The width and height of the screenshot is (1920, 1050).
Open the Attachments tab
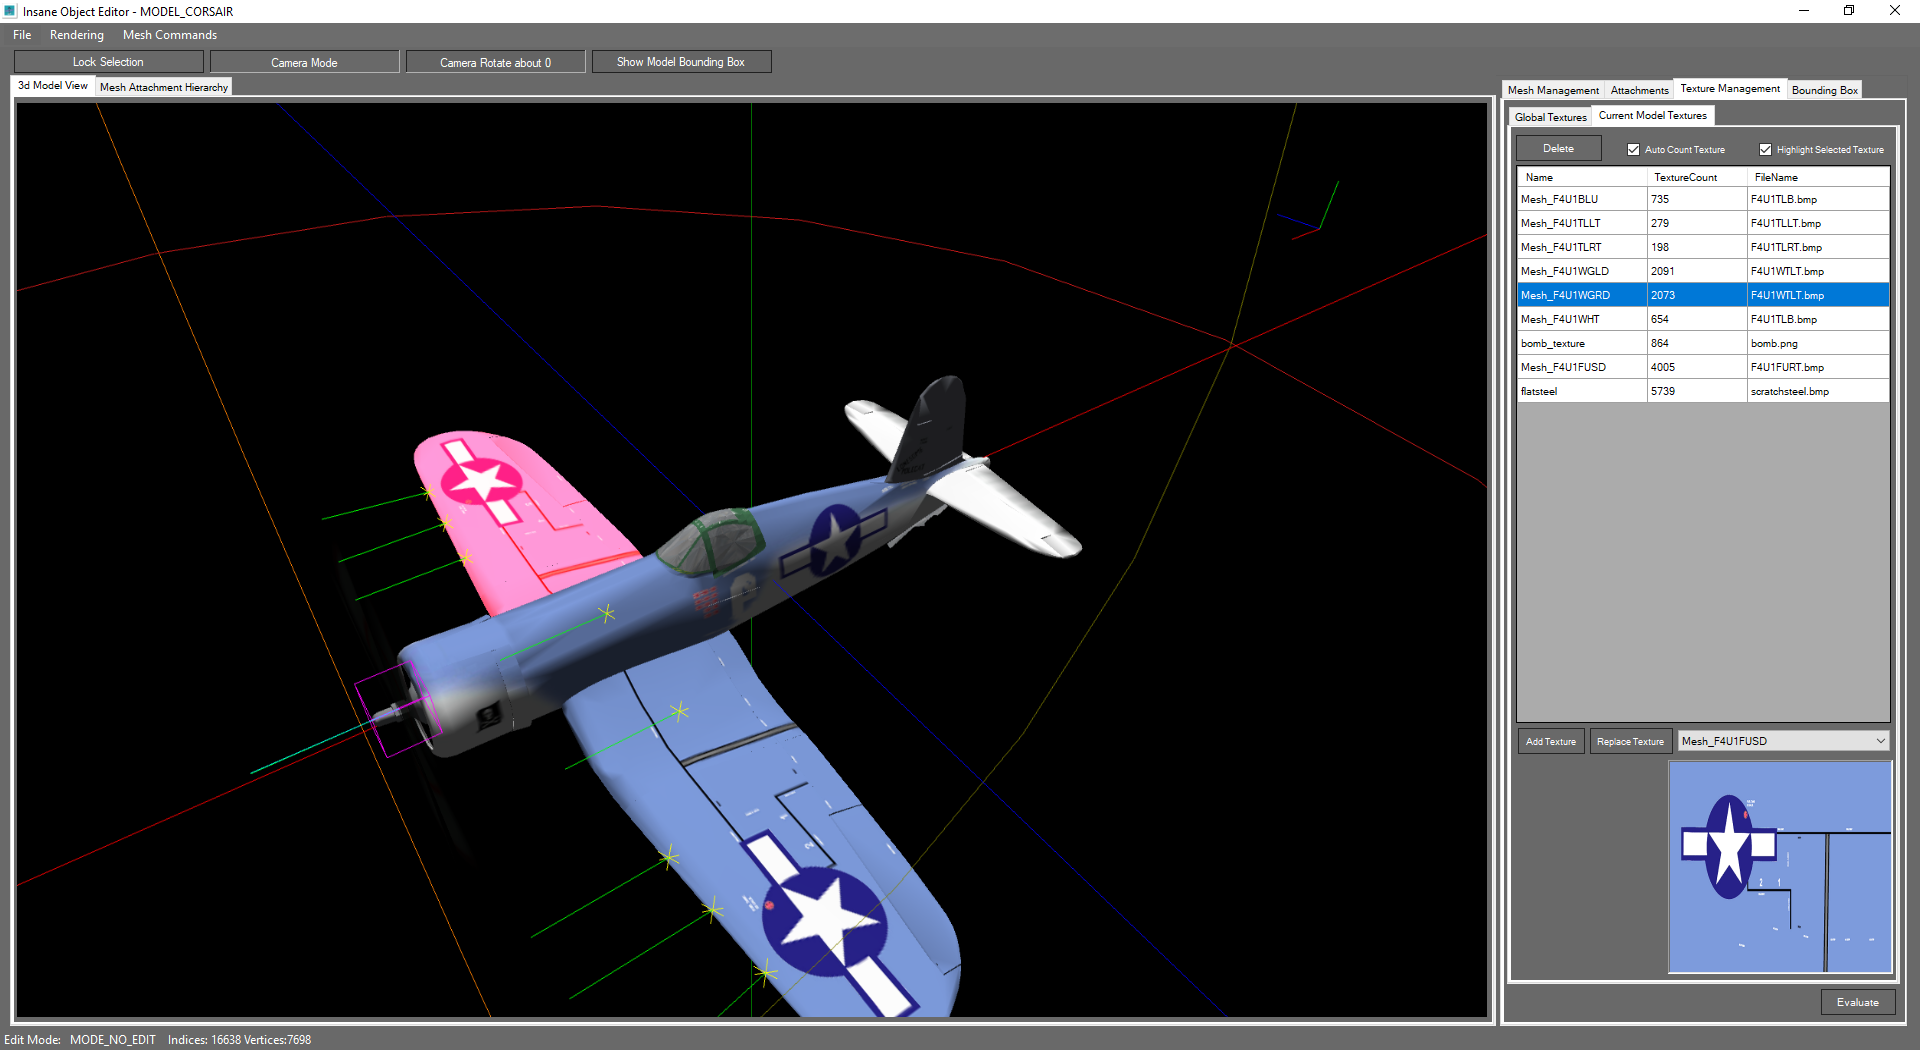[1639, 90]
